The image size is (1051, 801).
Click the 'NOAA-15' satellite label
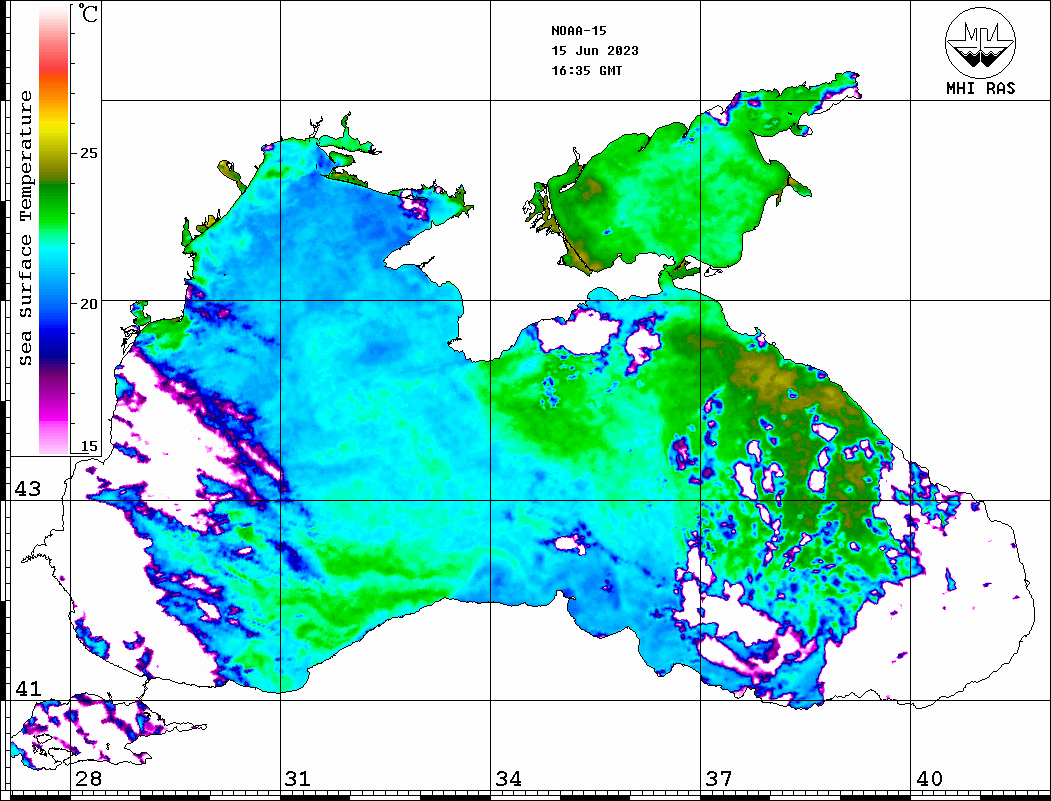[x=579, y=31]
